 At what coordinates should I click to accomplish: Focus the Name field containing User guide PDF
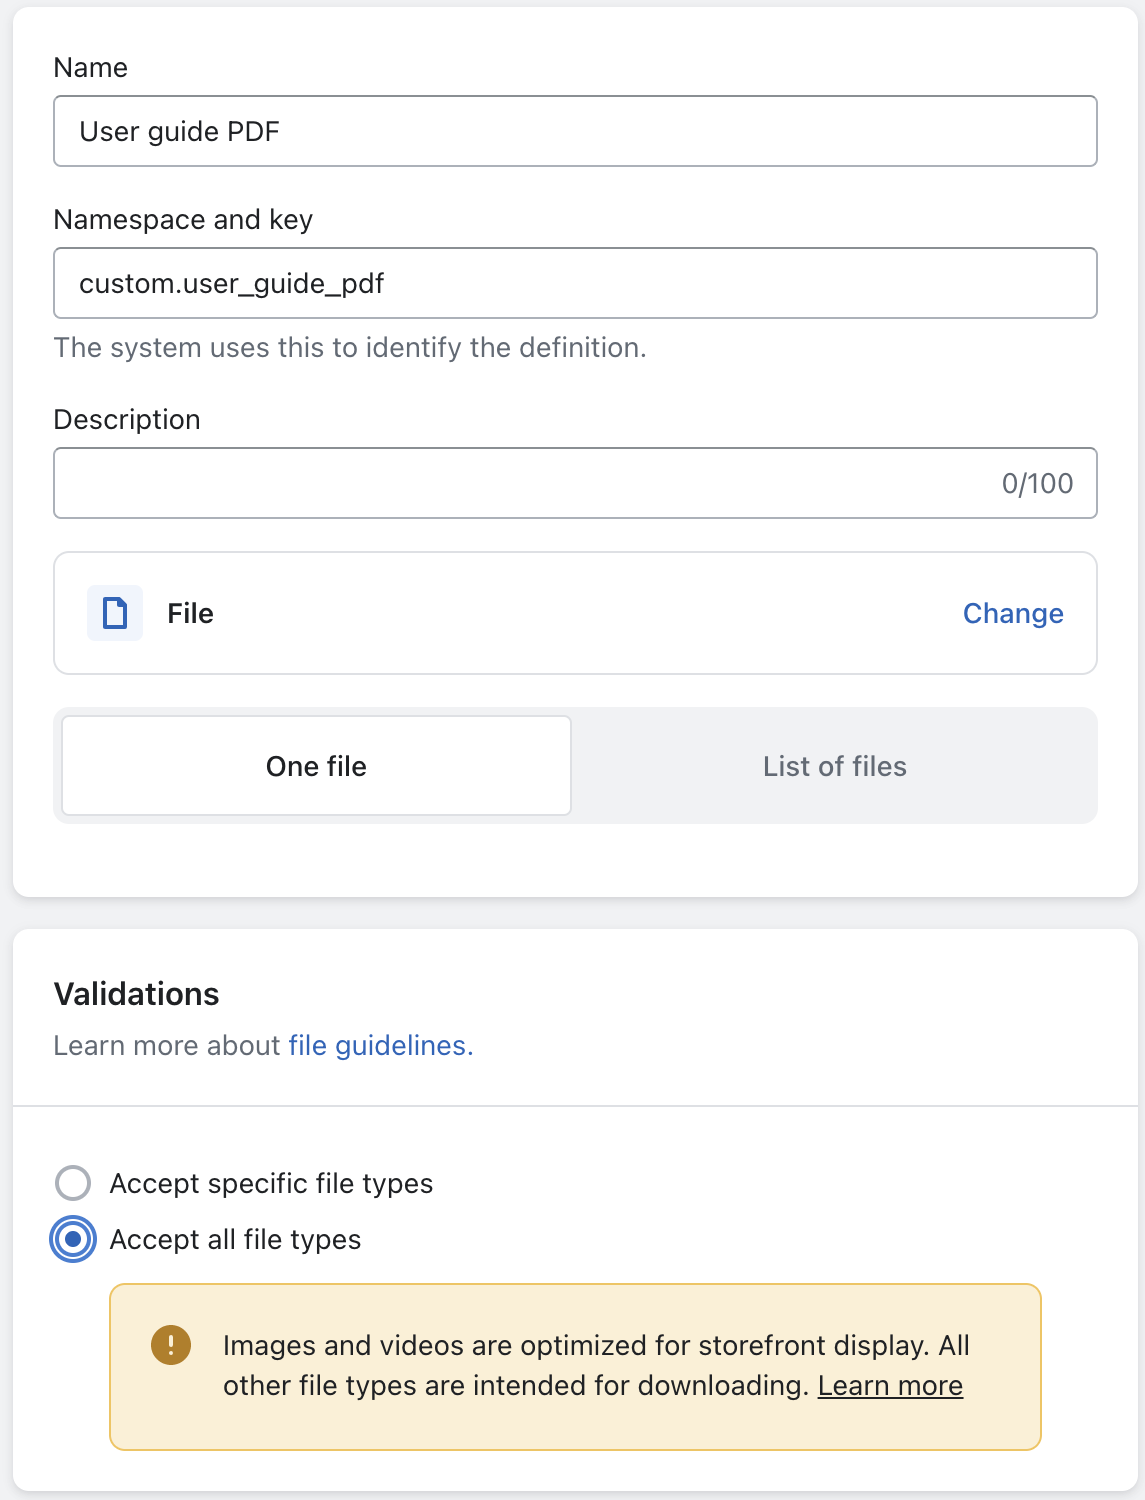(575, 131)
